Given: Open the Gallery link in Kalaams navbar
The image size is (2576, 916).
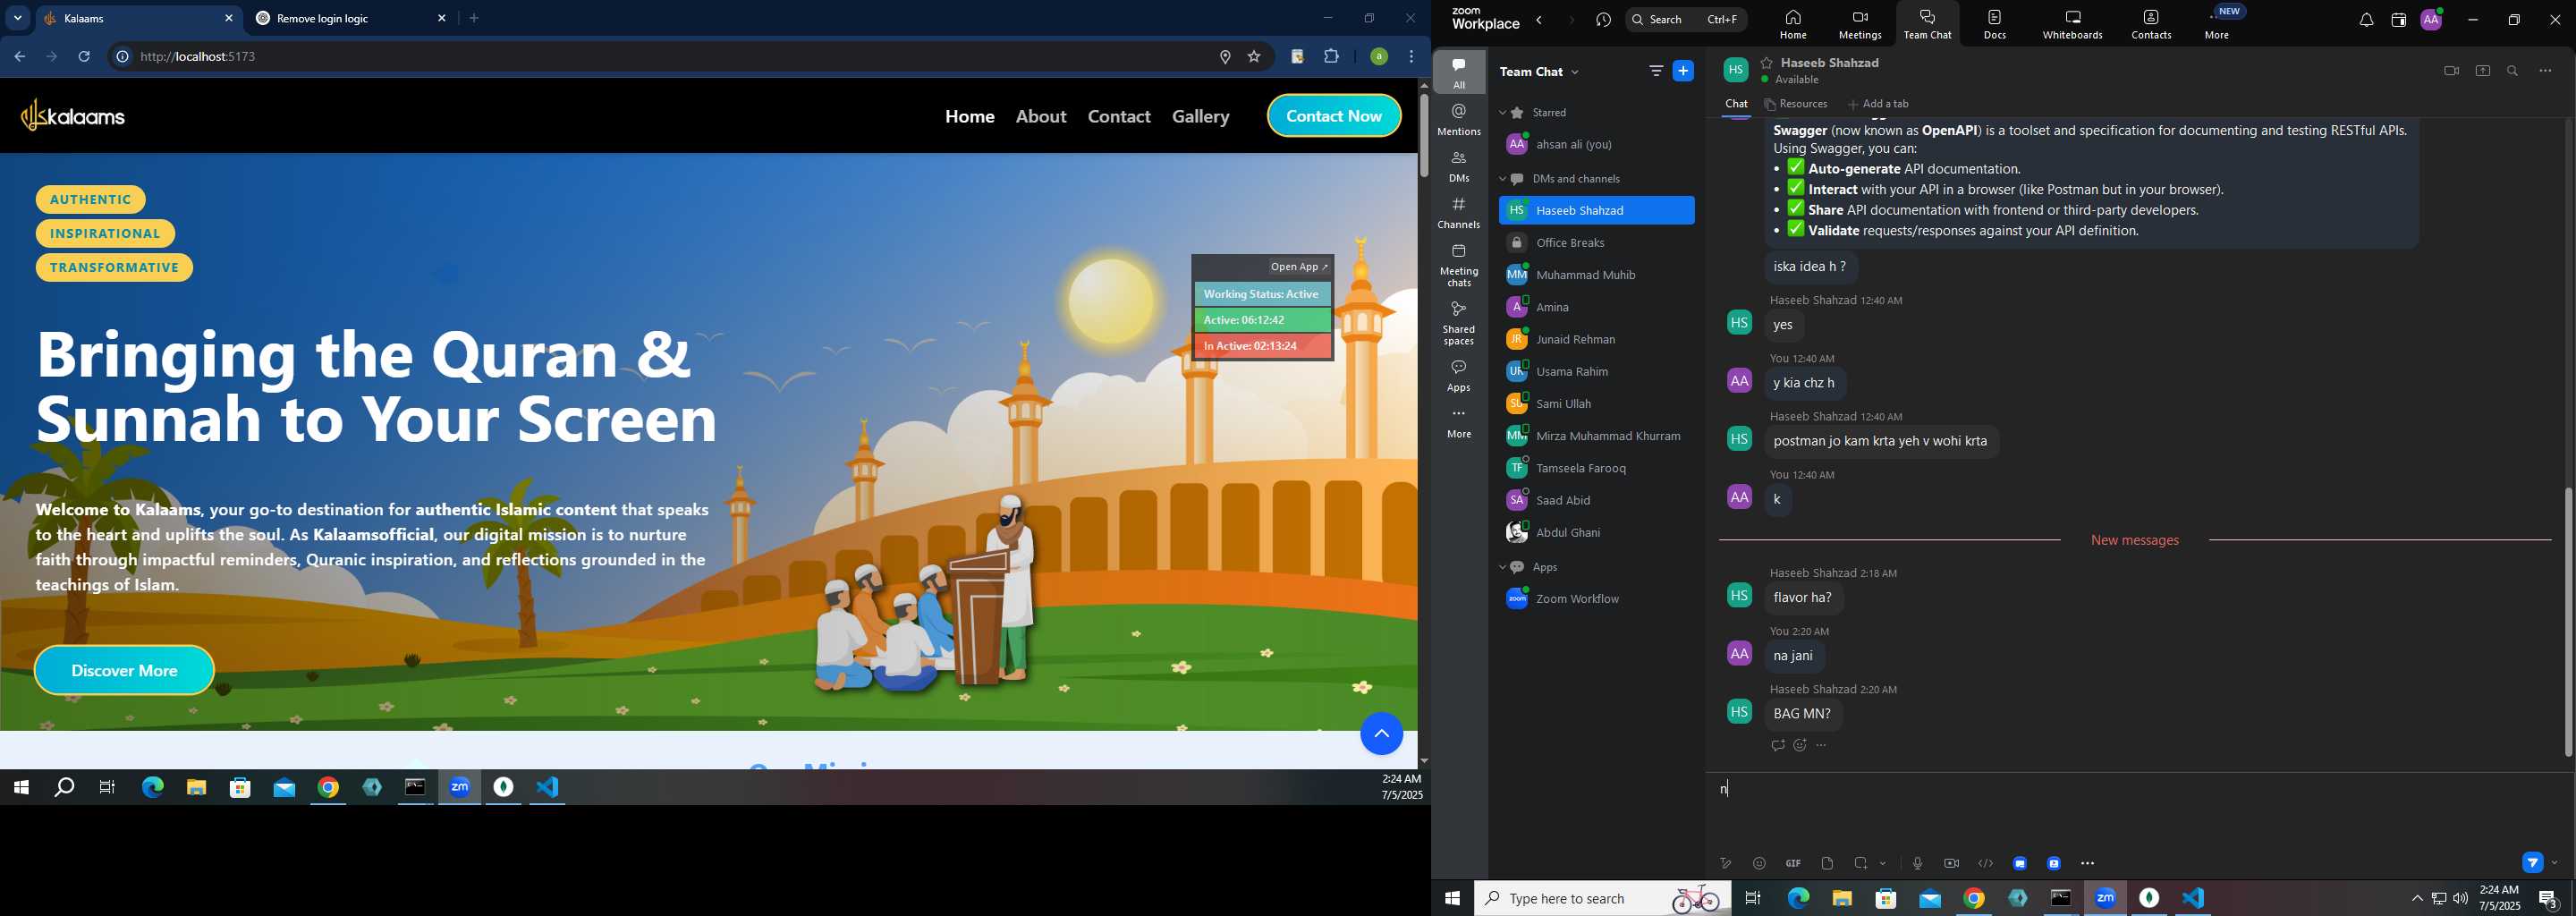Looking at the screenshot, I should tap(1201, 116).
